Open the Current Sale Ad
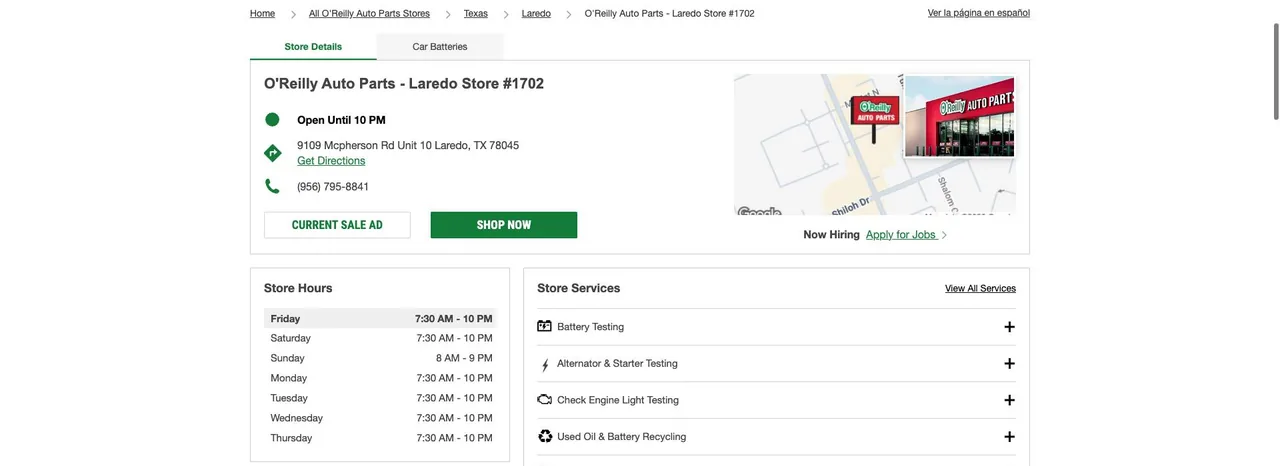The height and width of the screenshot is (466, 1280). coord(337,225)
